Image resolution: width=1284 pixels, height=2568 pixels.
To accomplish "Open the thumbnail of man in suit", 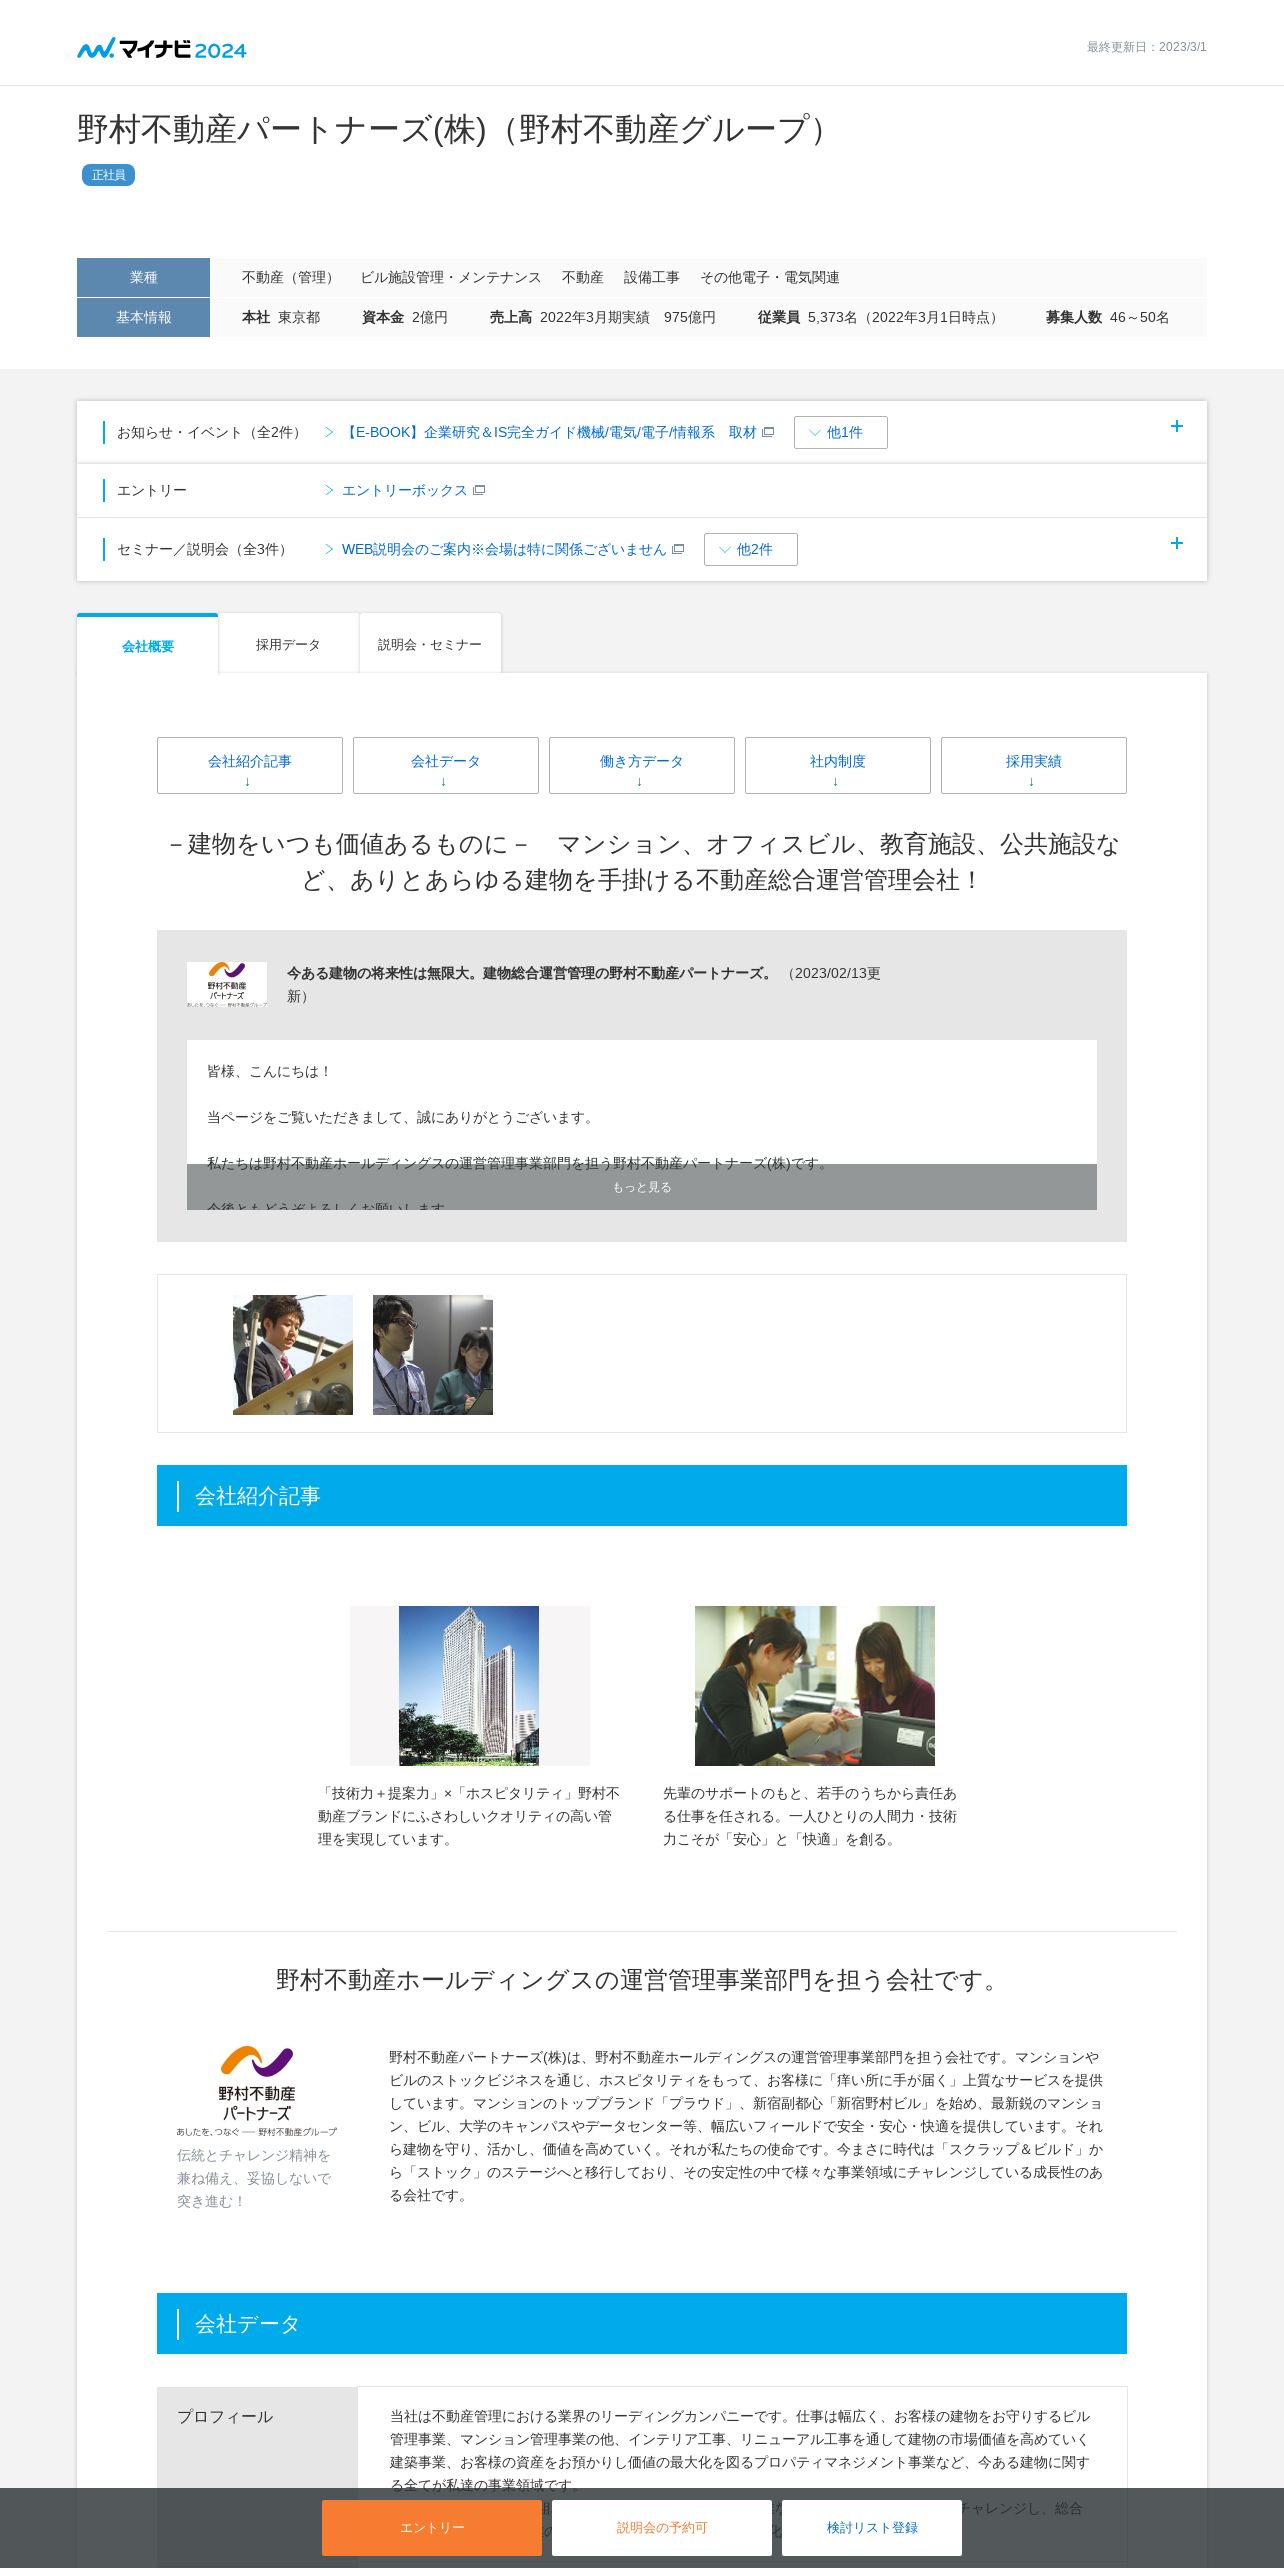I will click(x=293, y=1355).
